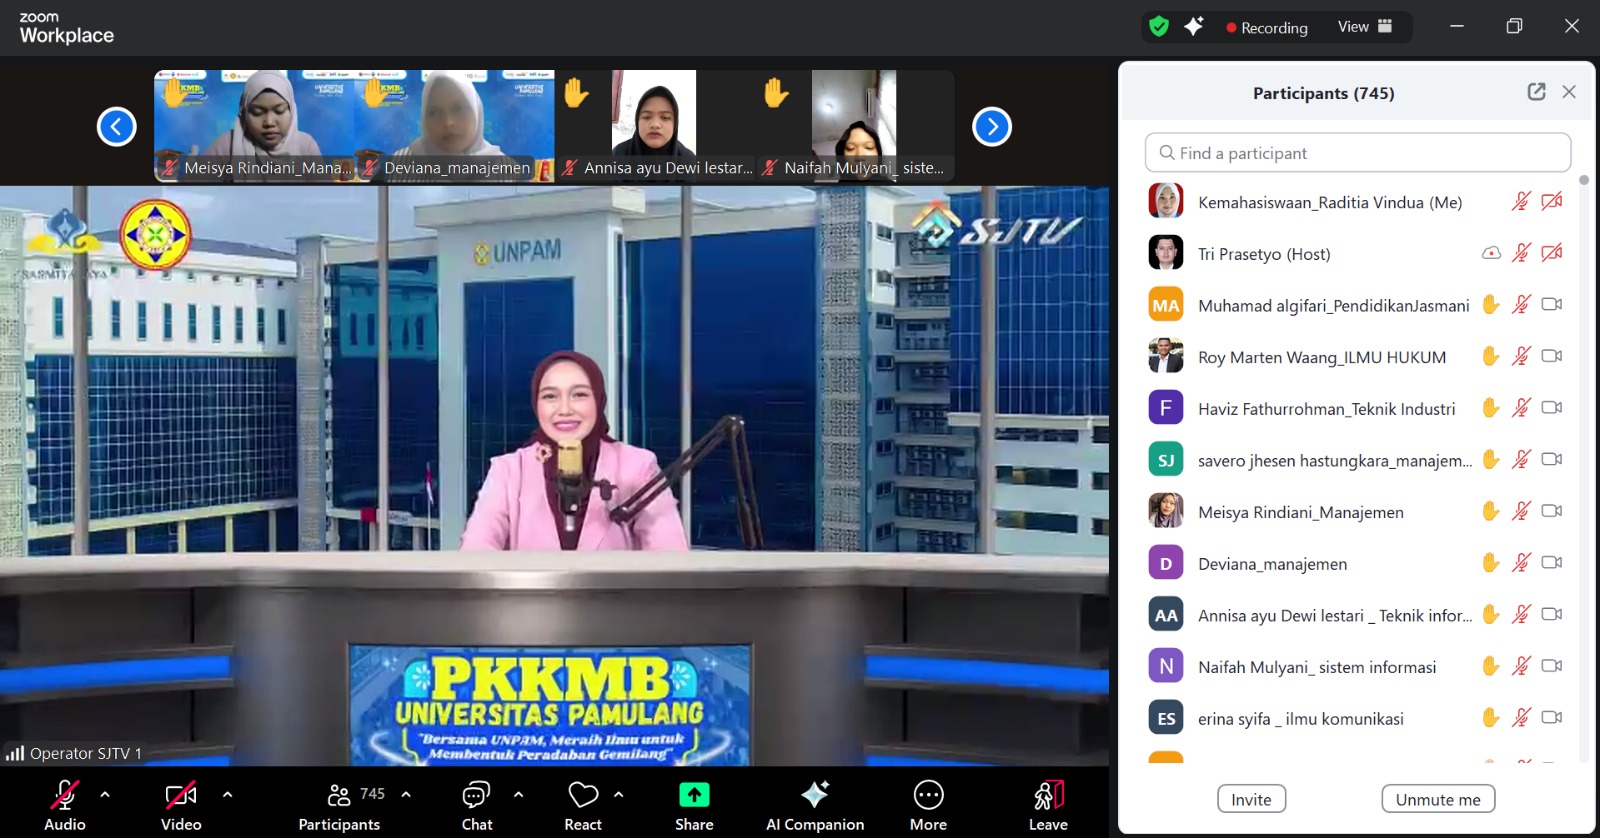Click the Unmute me button
The width and height of the screenshot is (1600, 838).
click(x=1438, y=799)
